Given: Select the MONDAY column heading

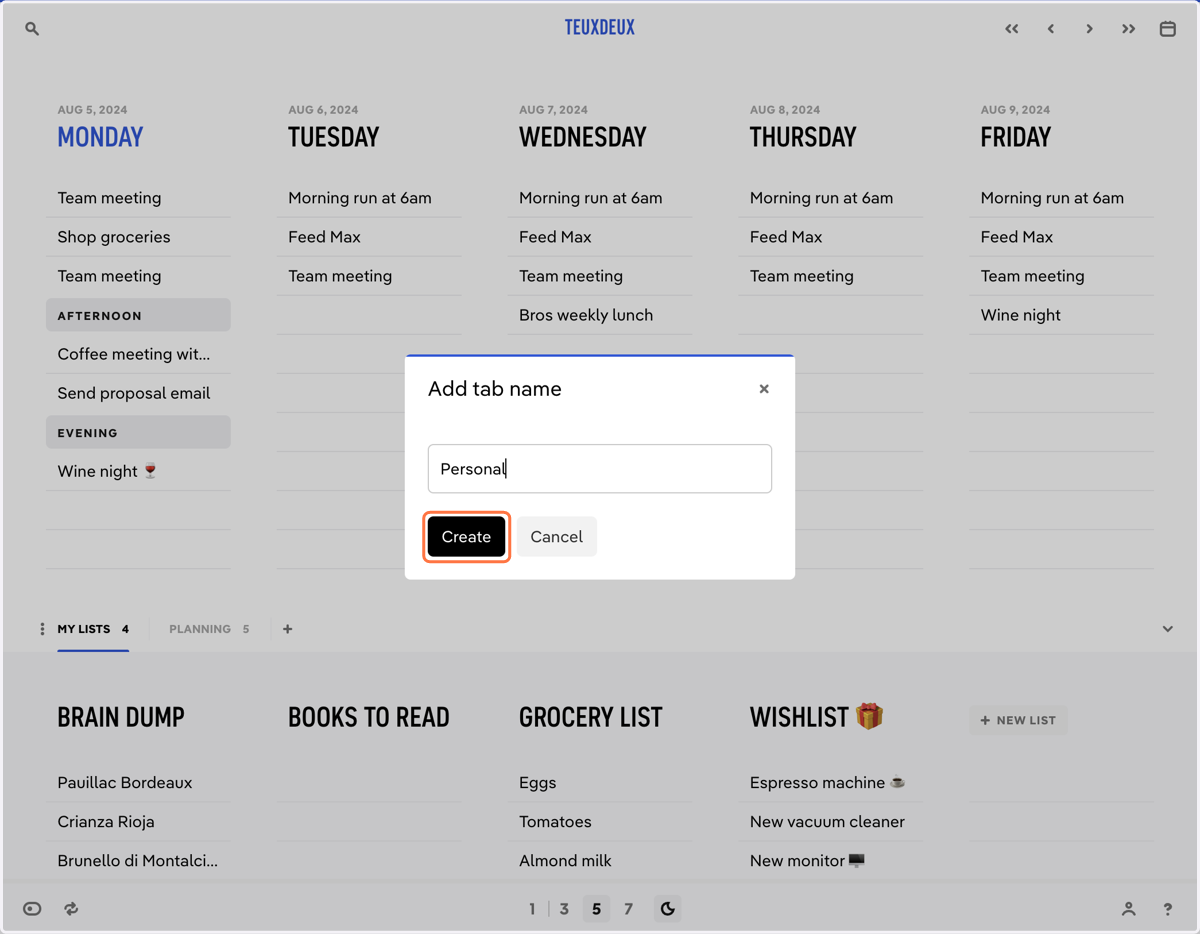Looking at the screenshot, I should tap(100, 137).
